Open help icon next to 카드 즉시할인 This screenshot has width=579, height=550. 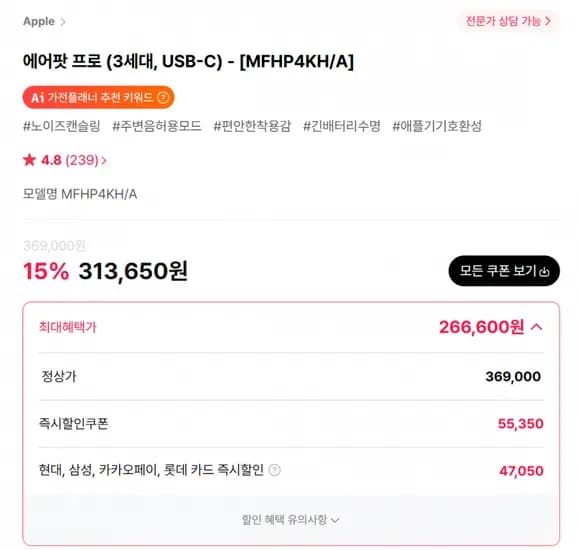pyautogui.click(x=274, y=470)
